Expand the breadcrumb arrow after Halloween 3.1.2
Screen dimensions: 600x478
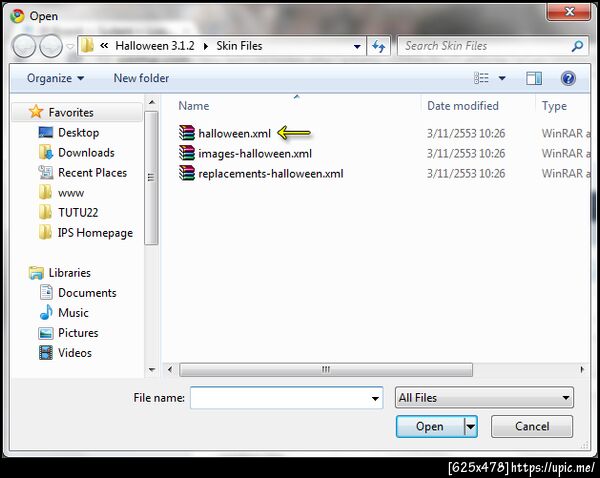206,46
